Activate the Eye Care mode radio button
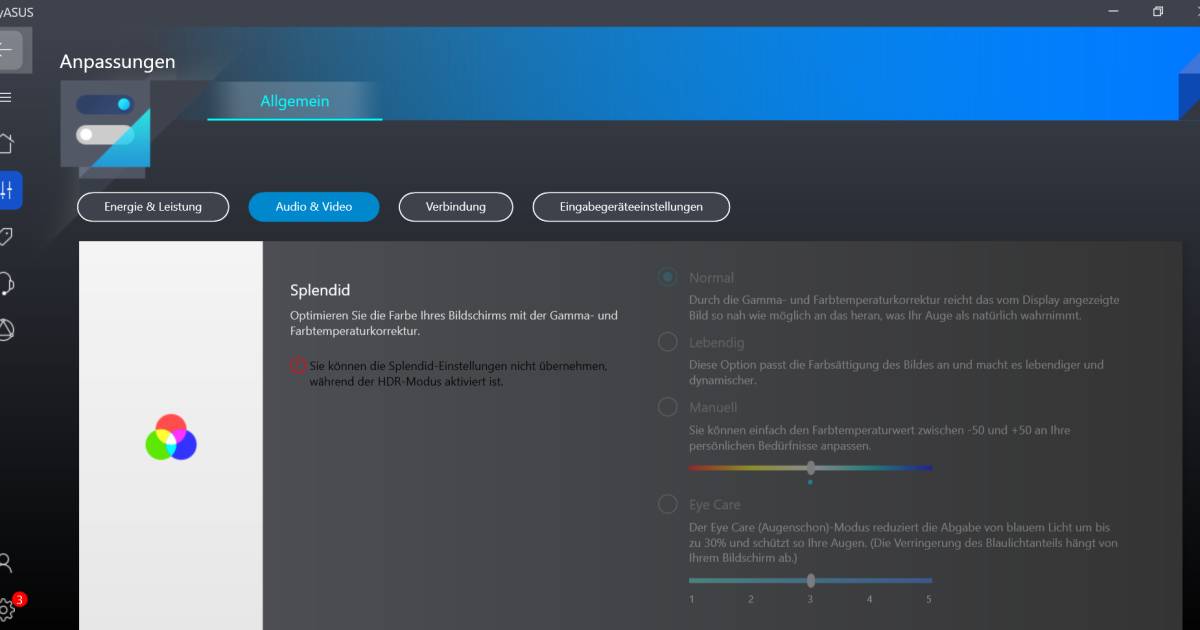1200x630 pixels. [666, 504]
